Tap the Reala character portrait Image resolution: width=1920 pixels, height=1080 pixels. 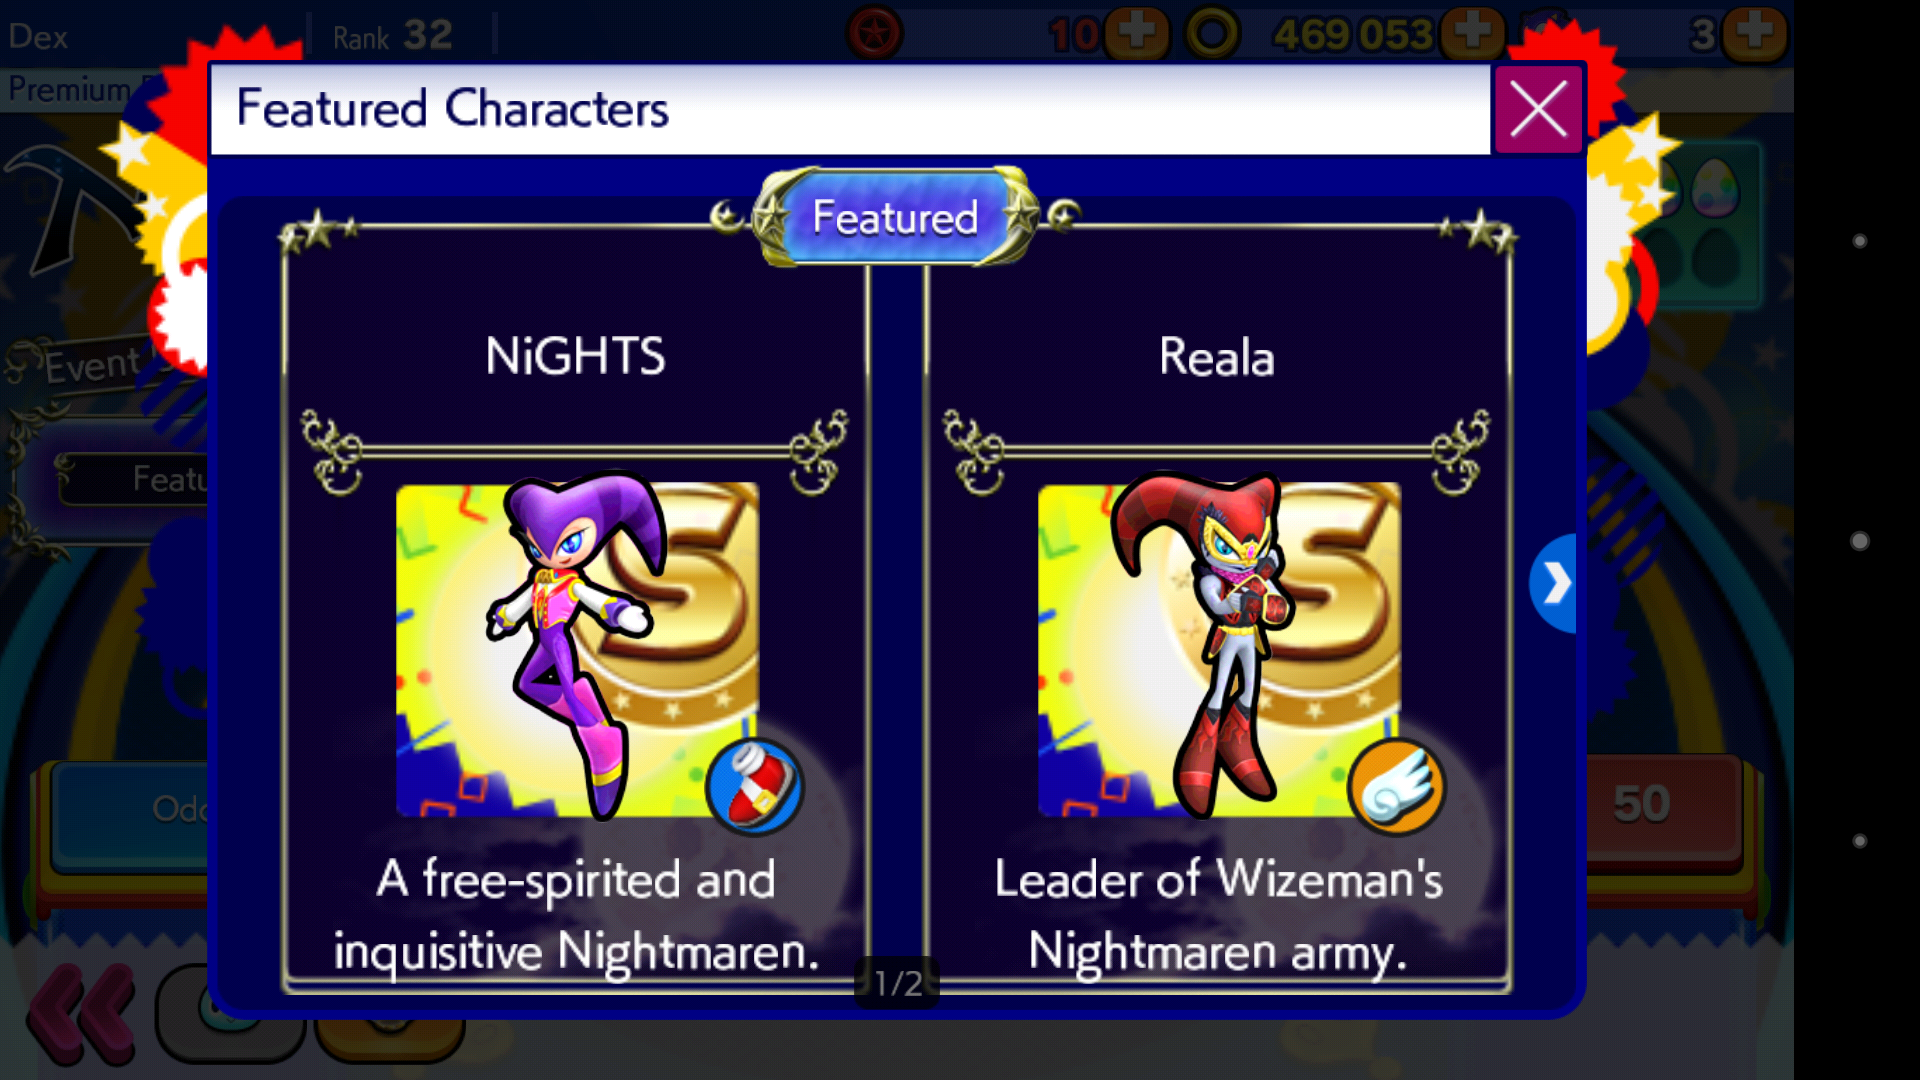click(1219, 649)
